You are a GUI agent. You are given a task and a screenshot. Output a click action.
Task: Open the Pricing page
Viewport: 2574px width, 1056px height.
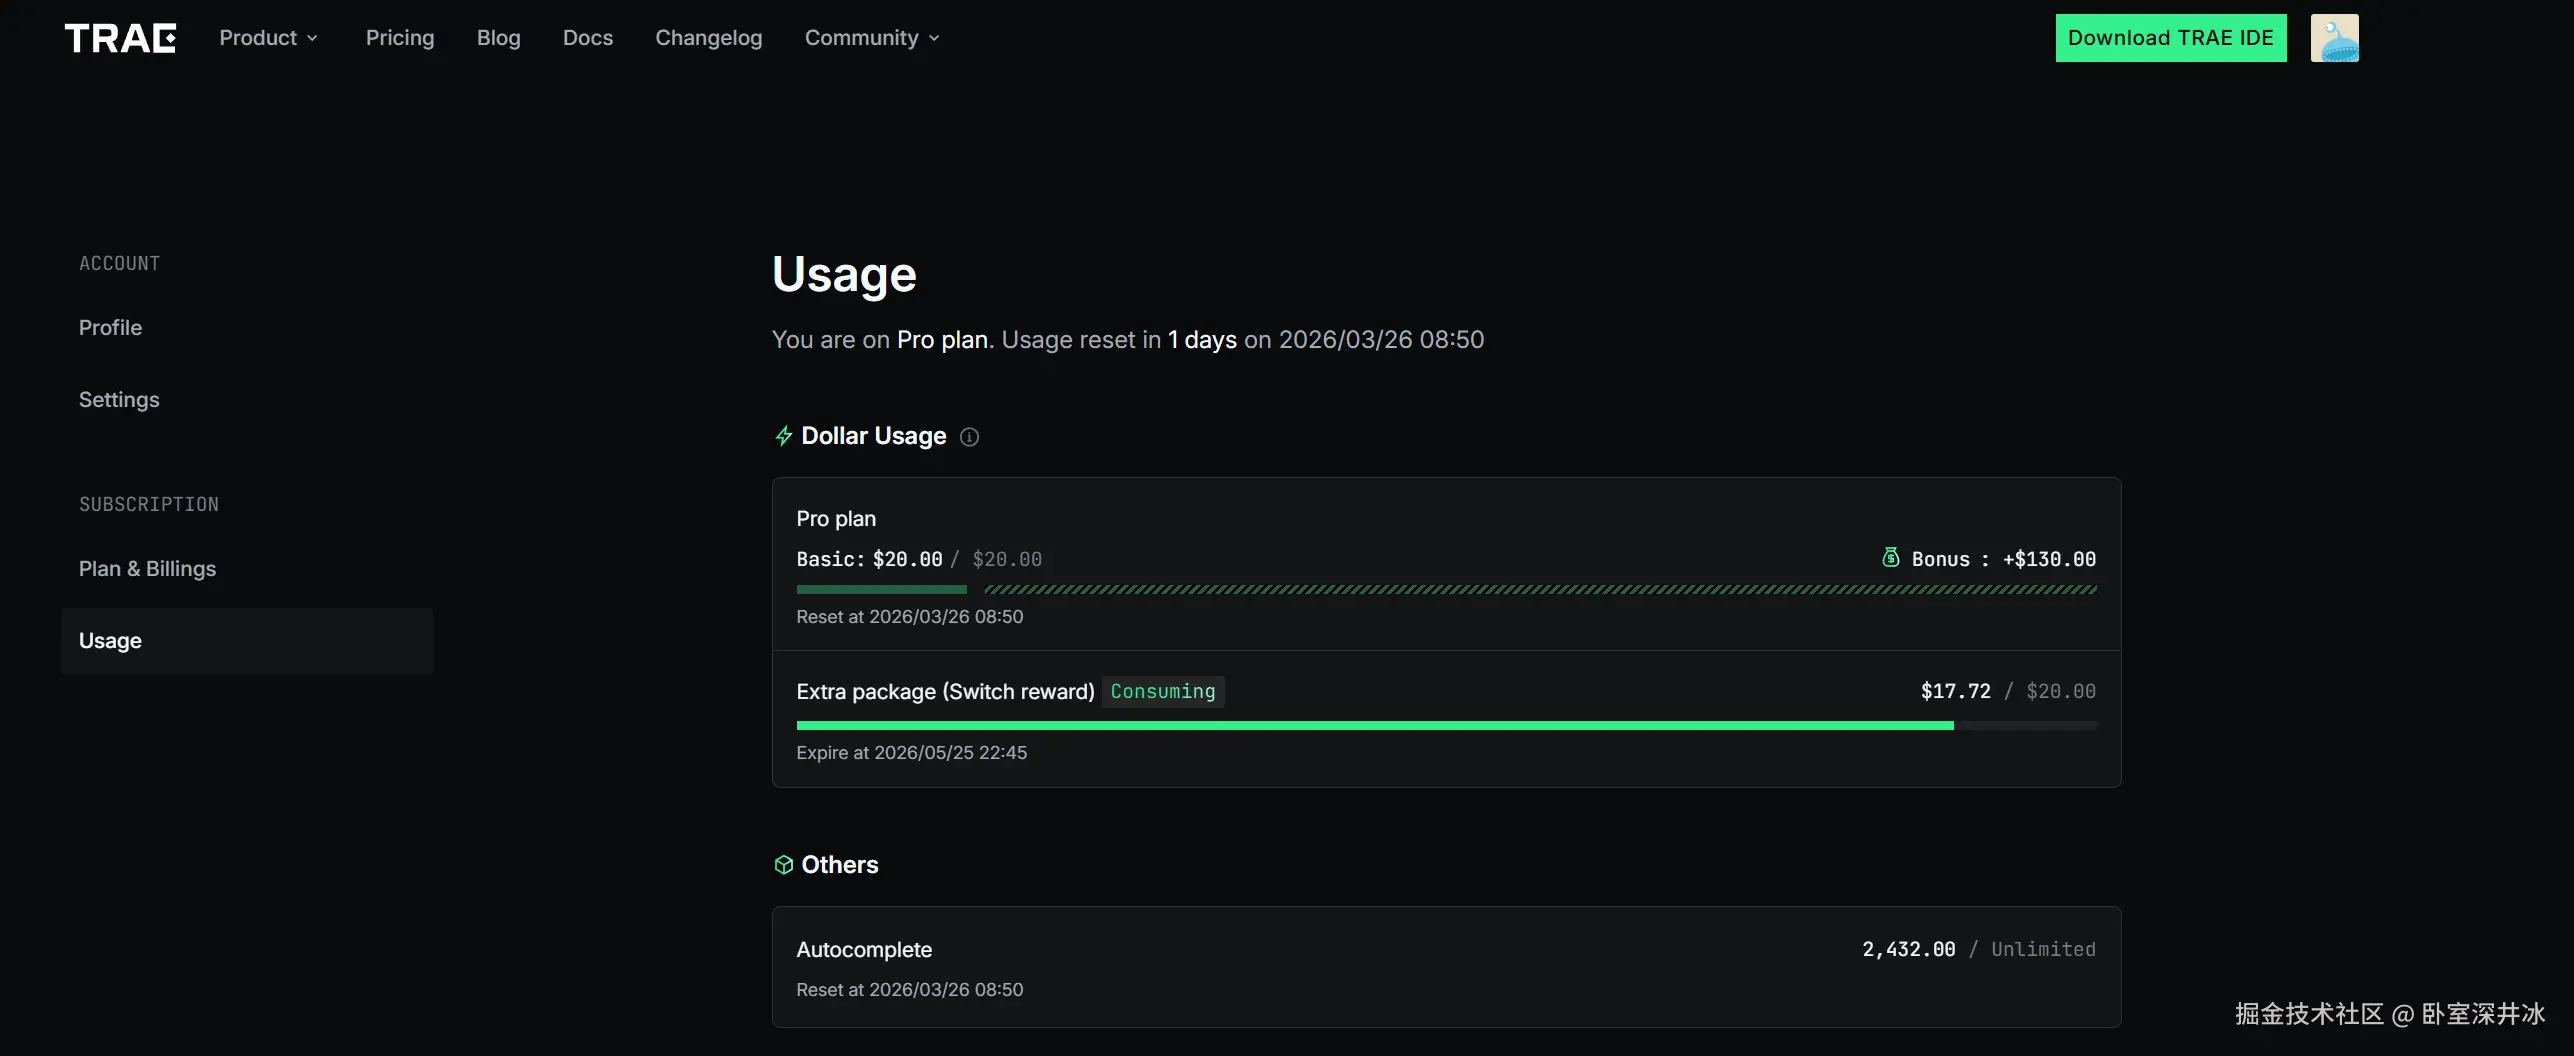tap(400, 38)
